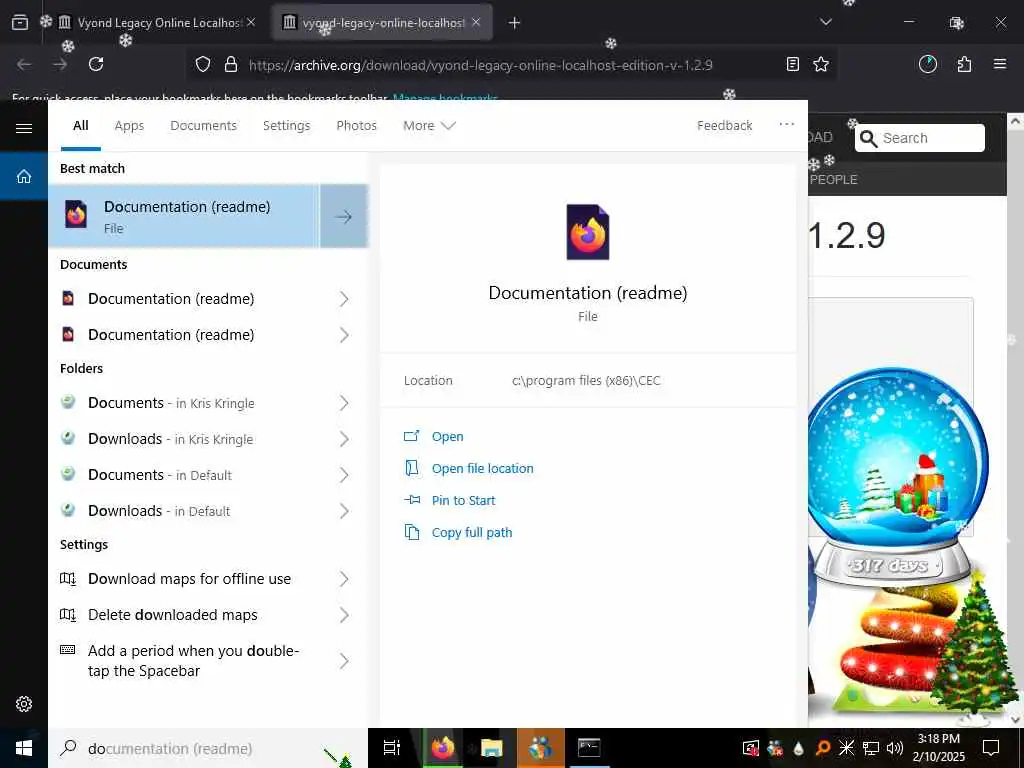The image size is (1024, 768).
Task: Expand first Documentation (readme) under Documents
Action: (344, 299)
